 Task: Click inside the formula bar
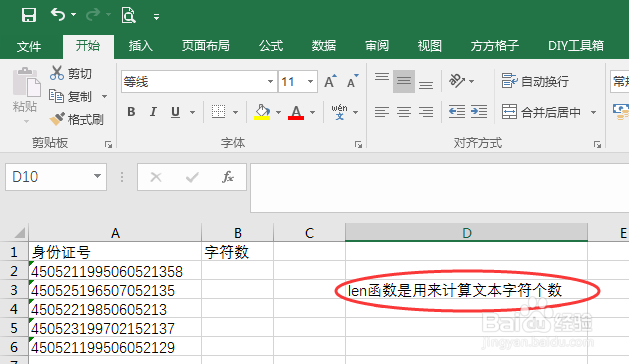[439, 187]
